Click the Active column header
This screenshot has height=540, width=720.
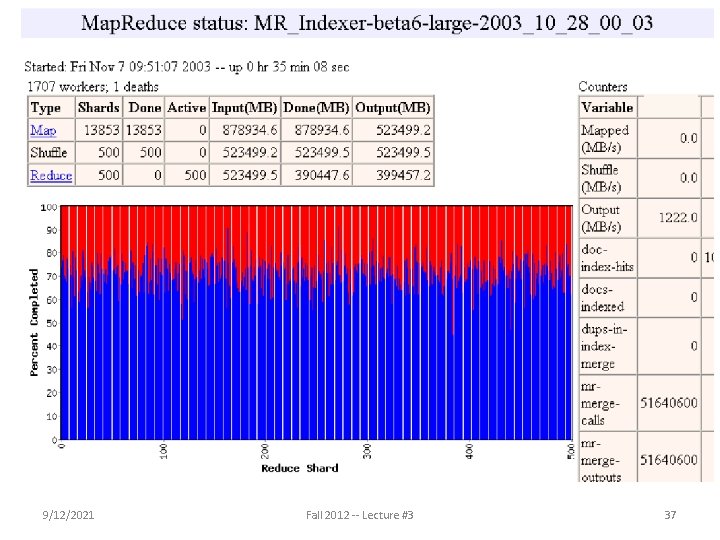click(x=186, y=107)
